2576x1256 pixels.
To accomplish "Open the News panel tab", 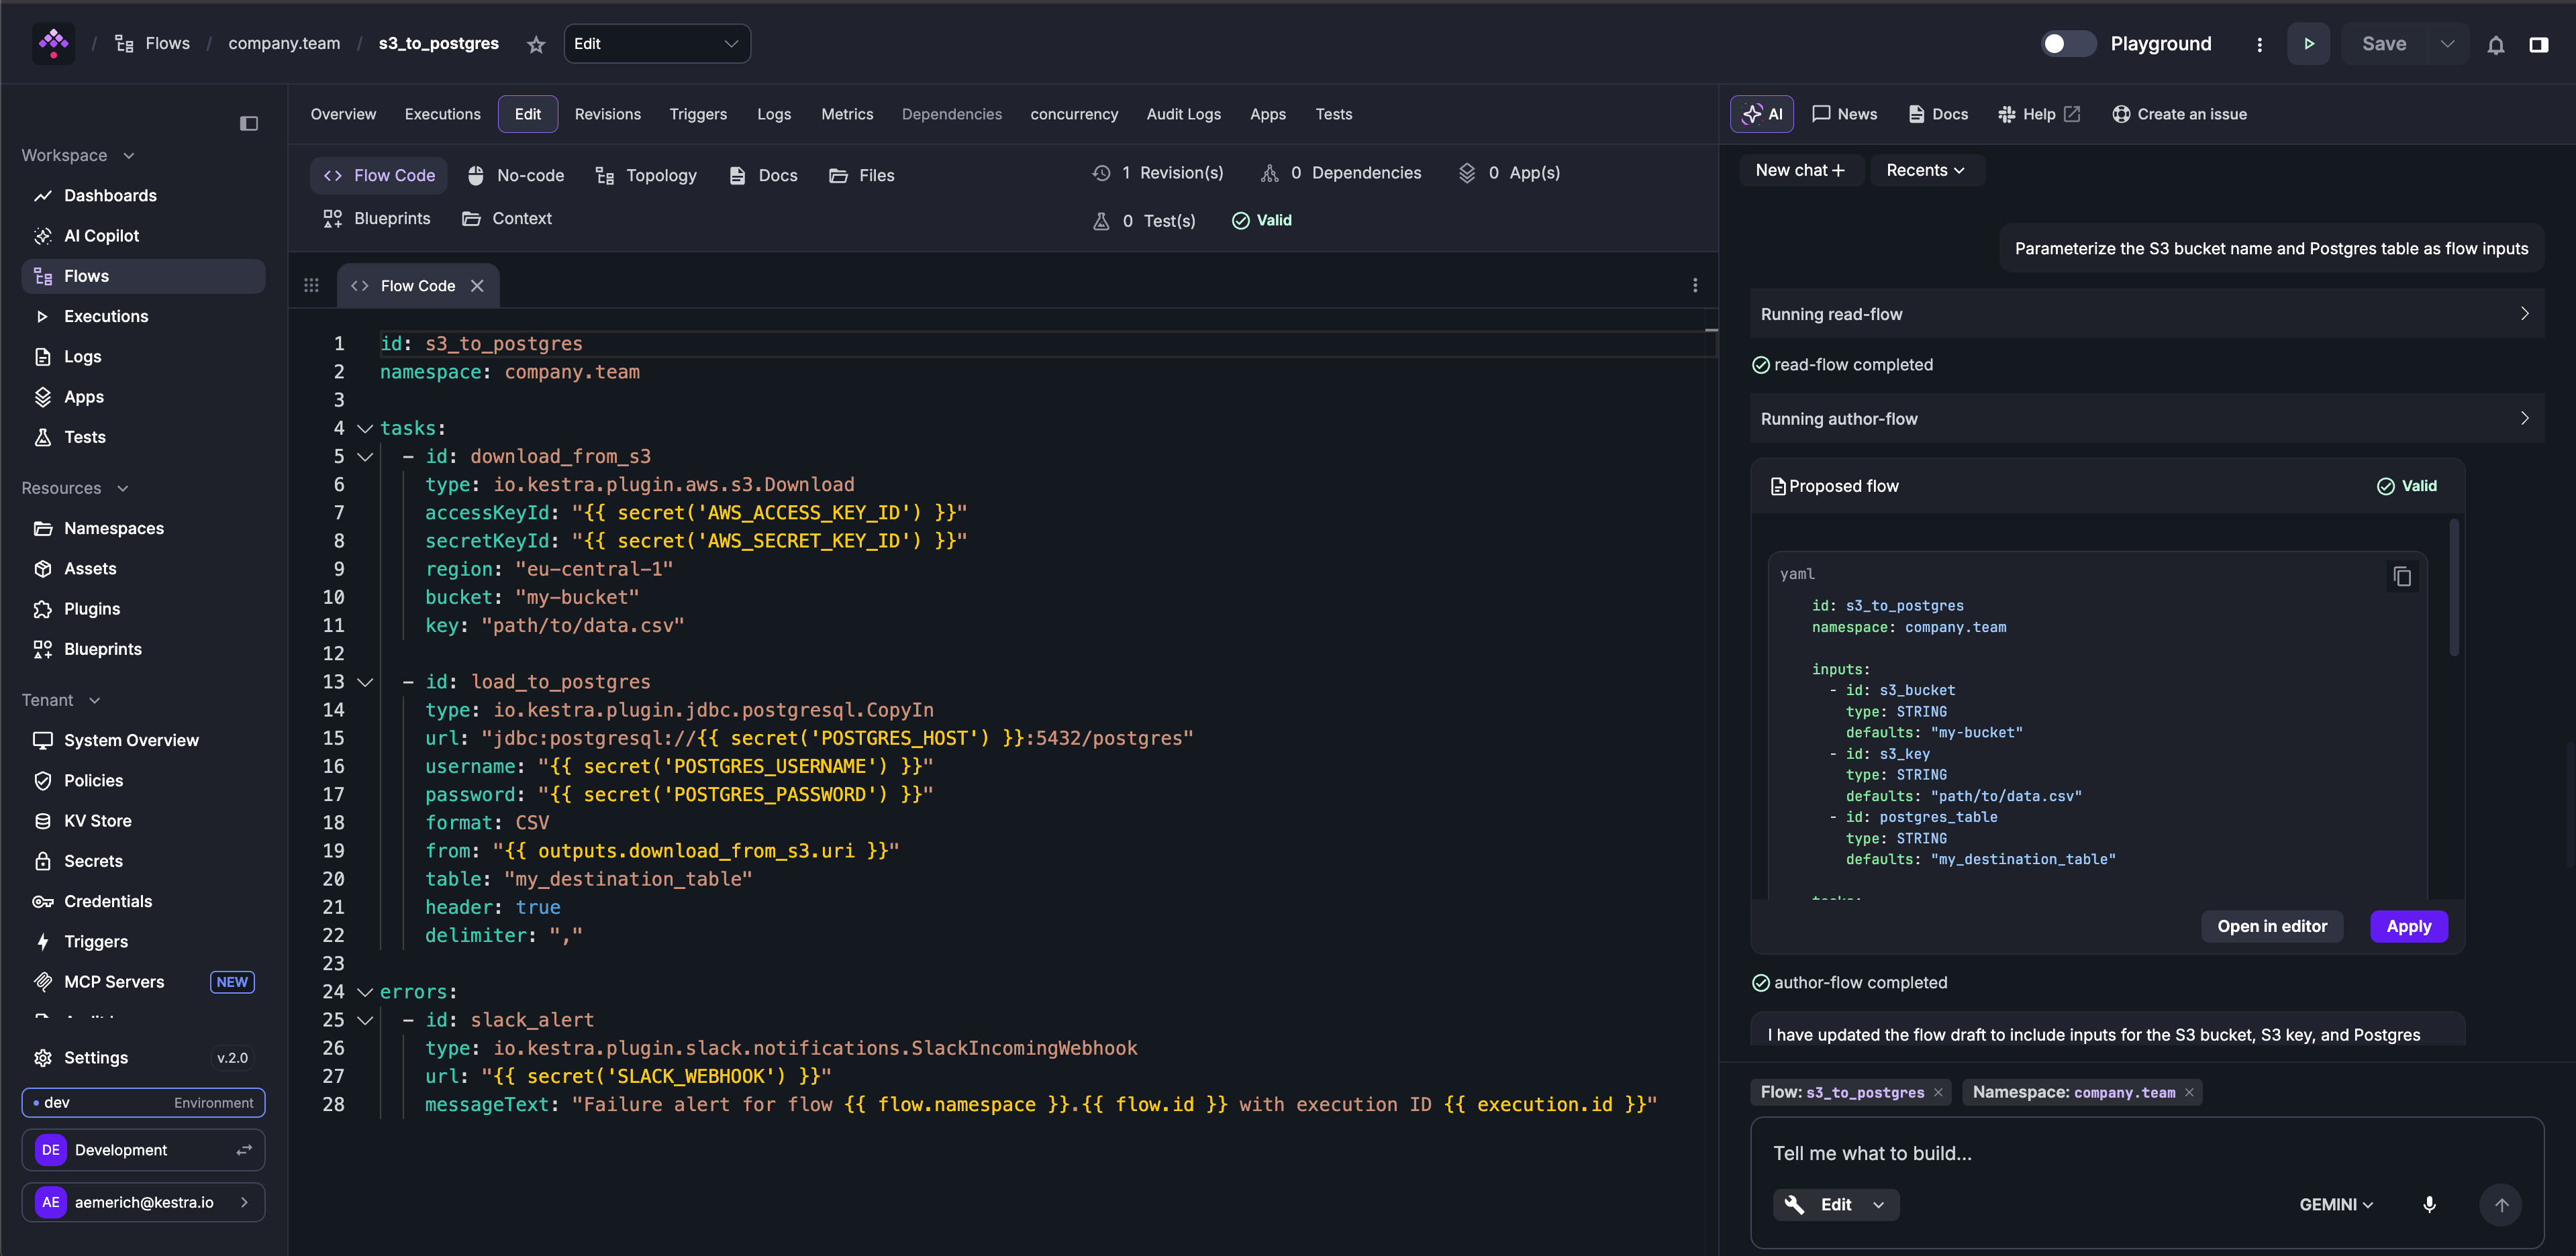I will tap(1845, 114).
